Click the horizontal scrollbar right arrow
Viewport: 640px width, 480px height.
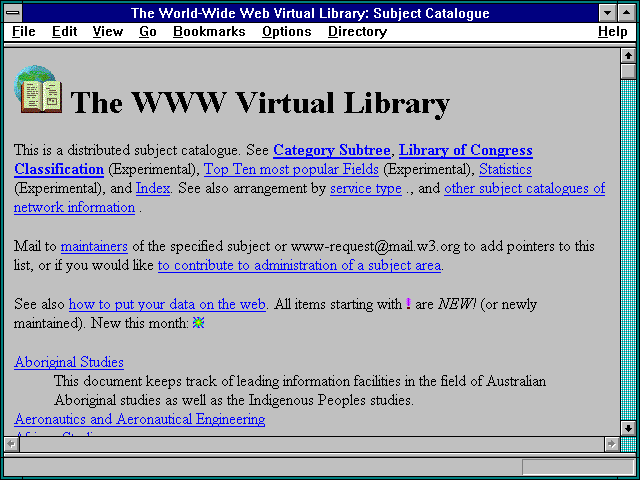click(611, 444)
